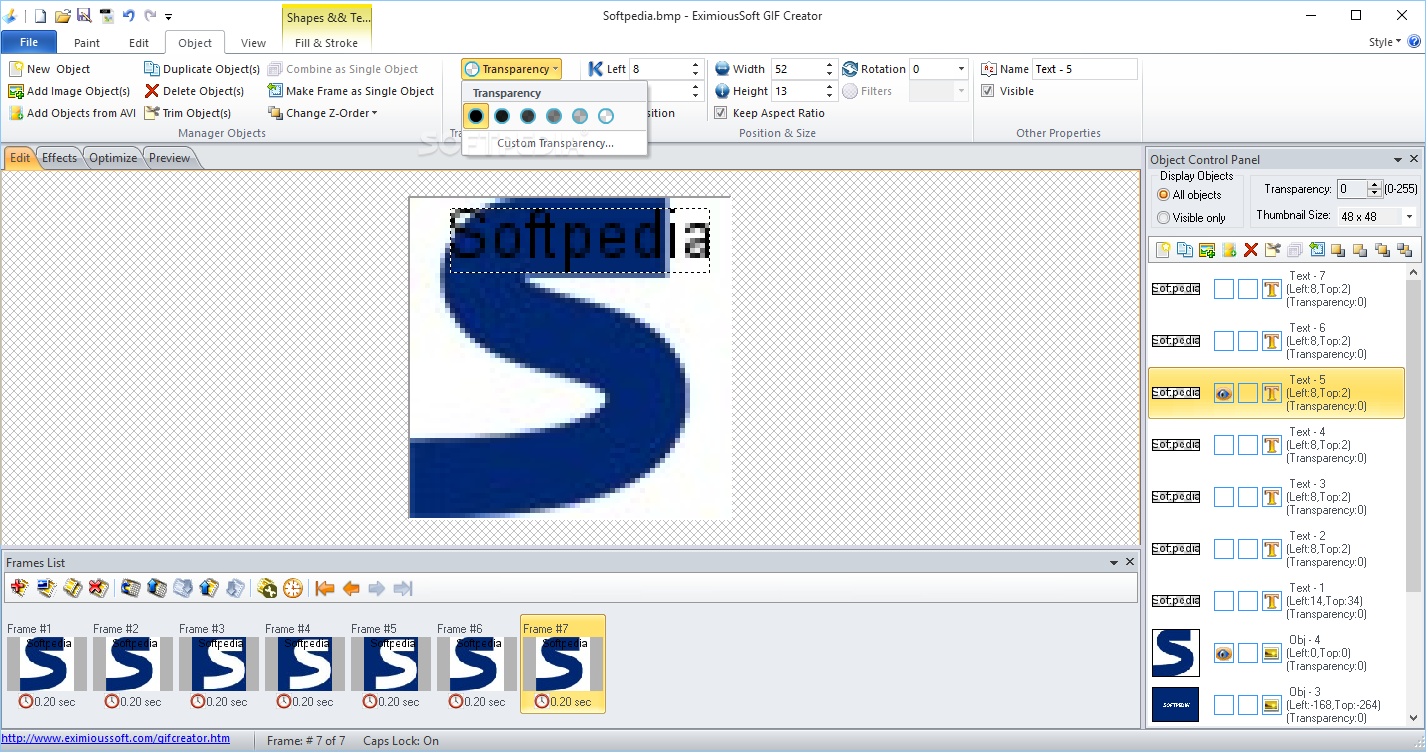1426x752 pixels.
Task: Switch to the Paint ribbon tab
Action: (87, 43)
